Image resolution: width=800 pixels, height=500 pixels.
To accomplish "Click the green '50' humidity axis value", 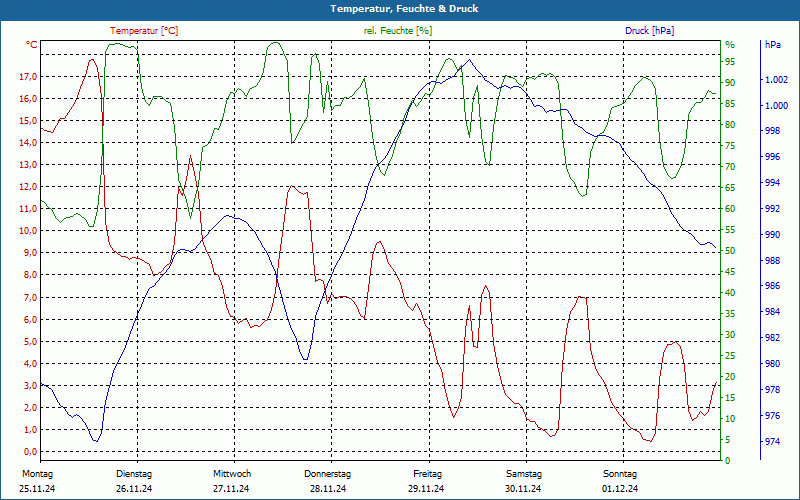I will 730,251.
